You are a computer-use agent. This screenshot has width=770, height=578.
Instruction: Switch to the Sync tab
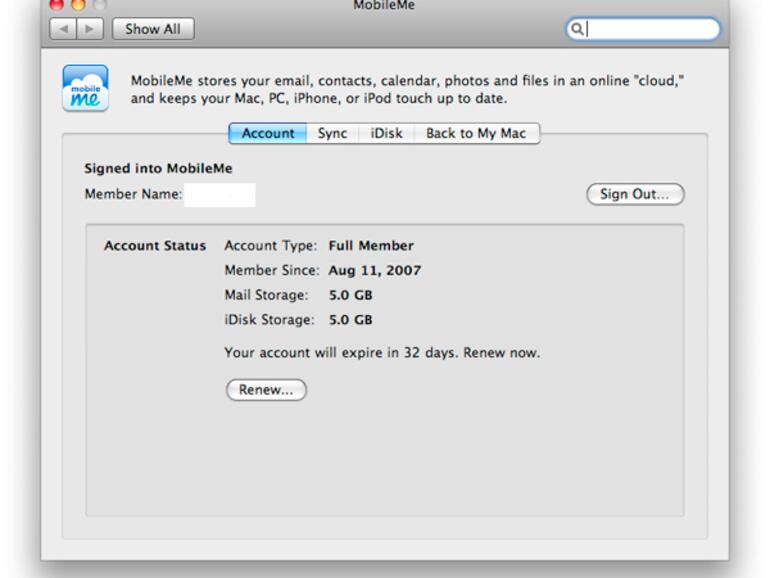coord(332,133)
